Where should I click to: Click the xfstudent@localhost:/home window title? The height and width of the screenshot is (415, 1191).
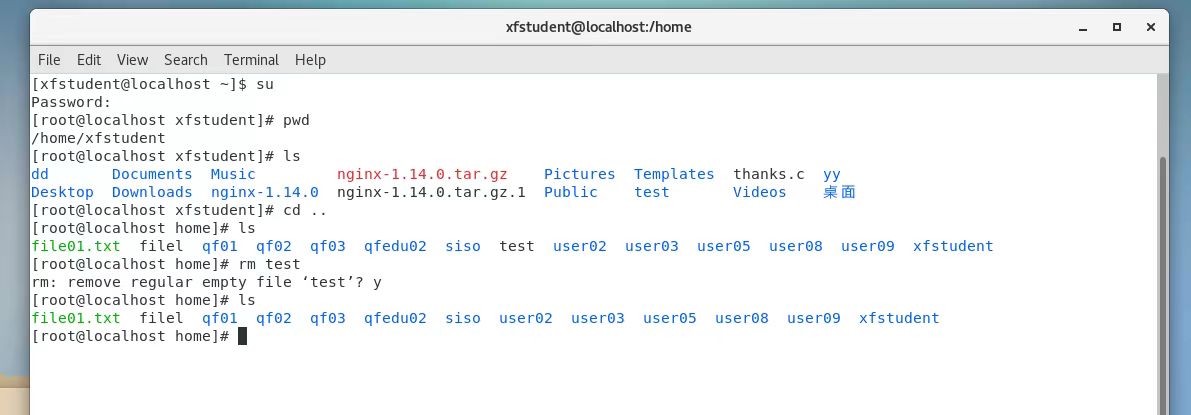coord(598,27)
